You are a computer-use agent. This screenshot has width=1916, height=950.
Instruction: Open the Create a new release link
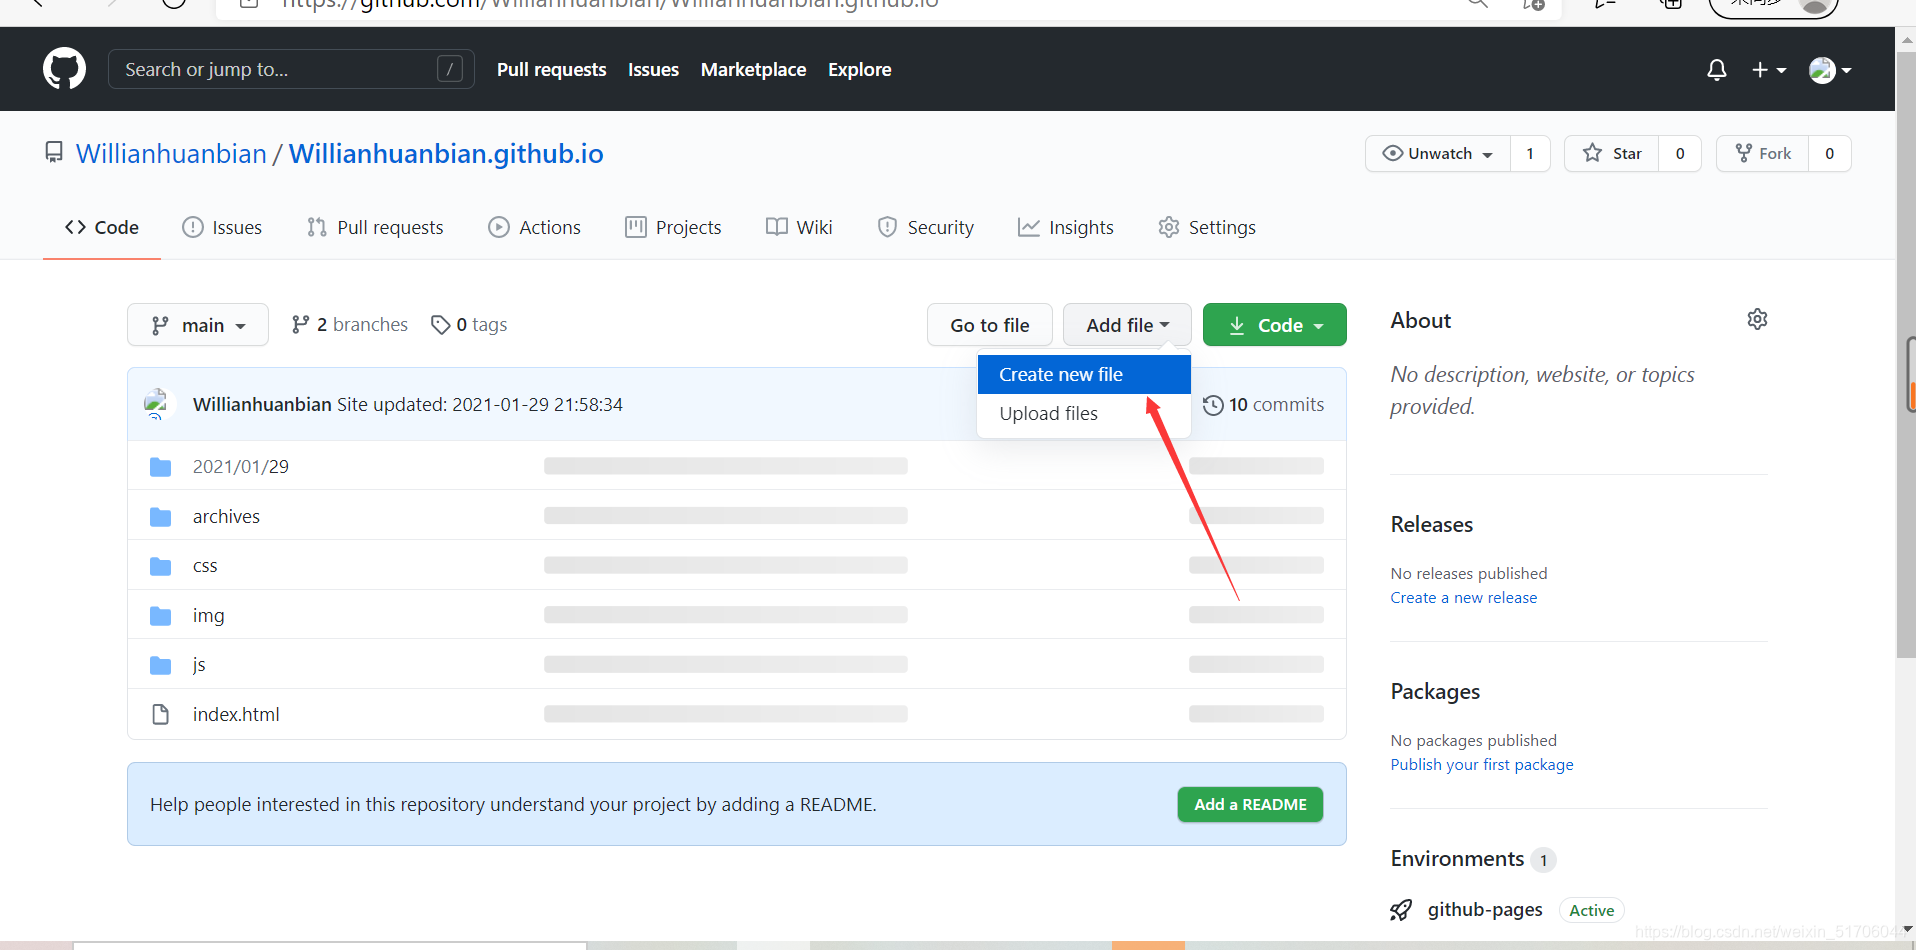(x=1464, y=598)
